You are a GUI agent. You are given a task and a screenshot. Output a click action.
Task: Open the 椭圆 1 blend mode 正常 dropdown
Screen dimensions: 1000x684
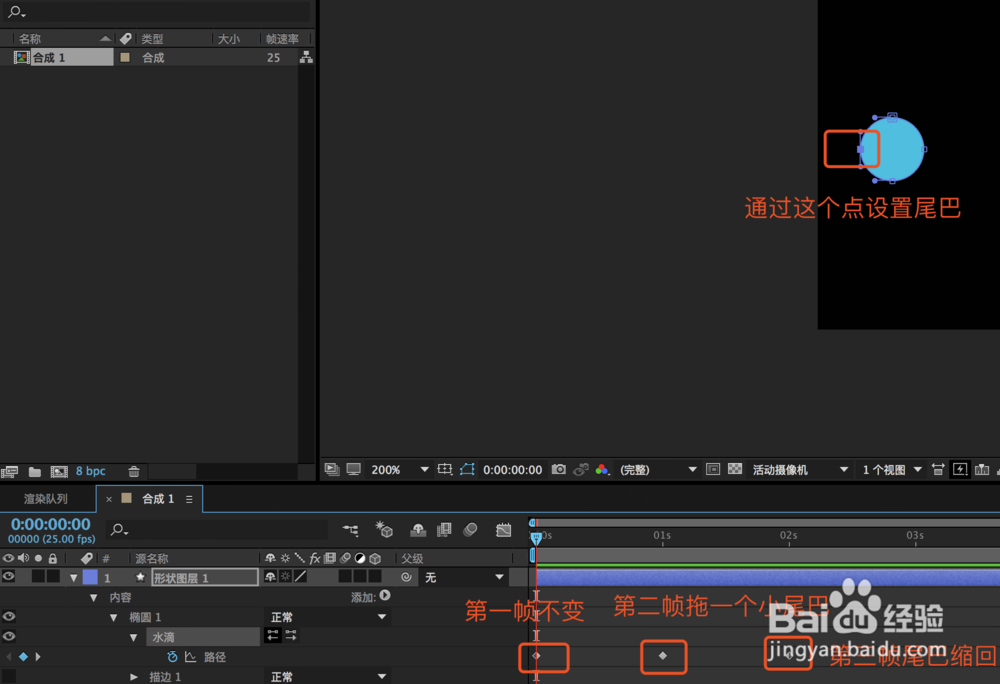coord(328,617)
